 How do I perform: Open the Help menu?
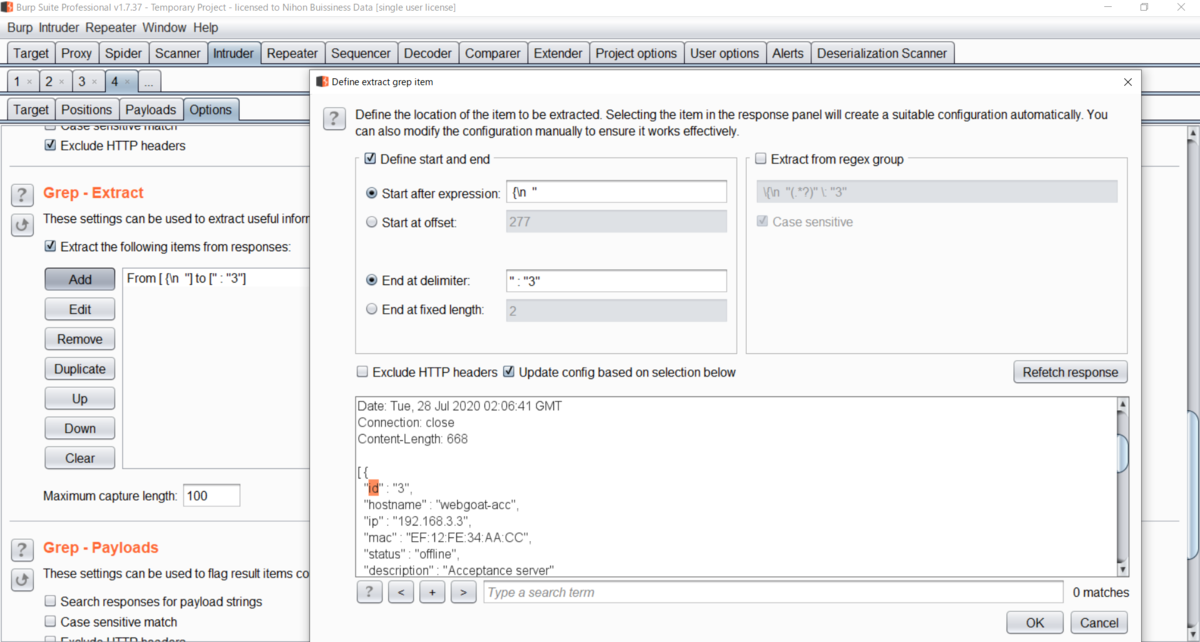coord(206,28)
